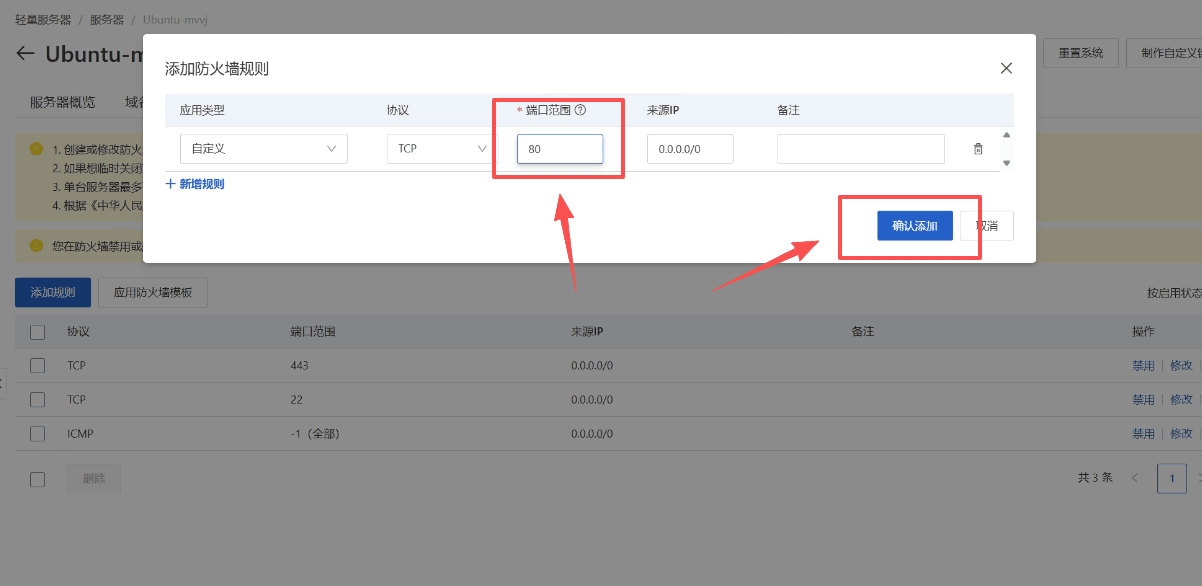Focus the 端口范围 field containing 80

click(560, 149)
